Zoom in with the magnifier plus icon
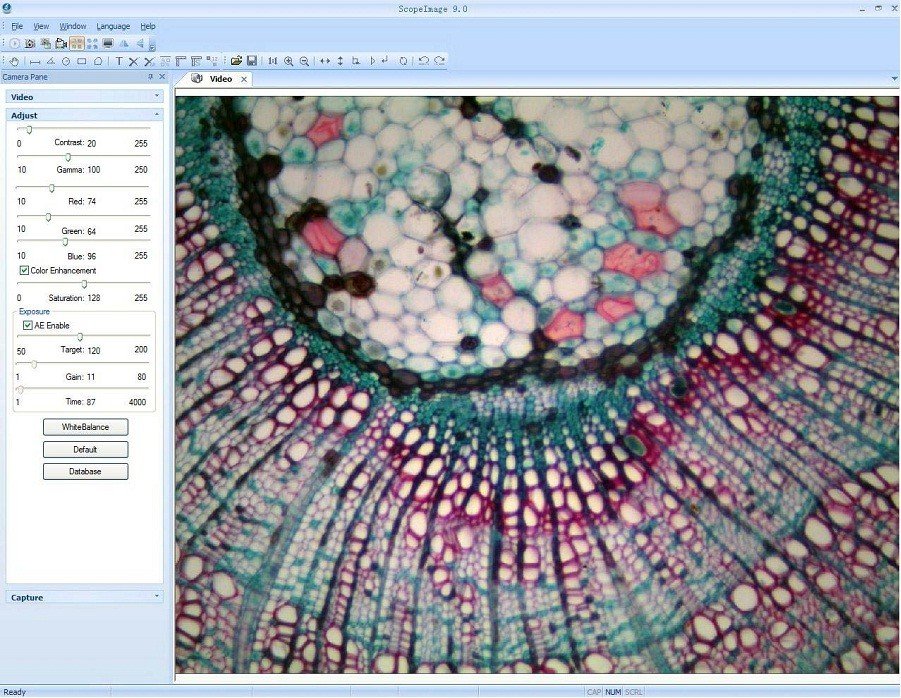The height and width of the screenshot is (698, 901). coord(288,61)
